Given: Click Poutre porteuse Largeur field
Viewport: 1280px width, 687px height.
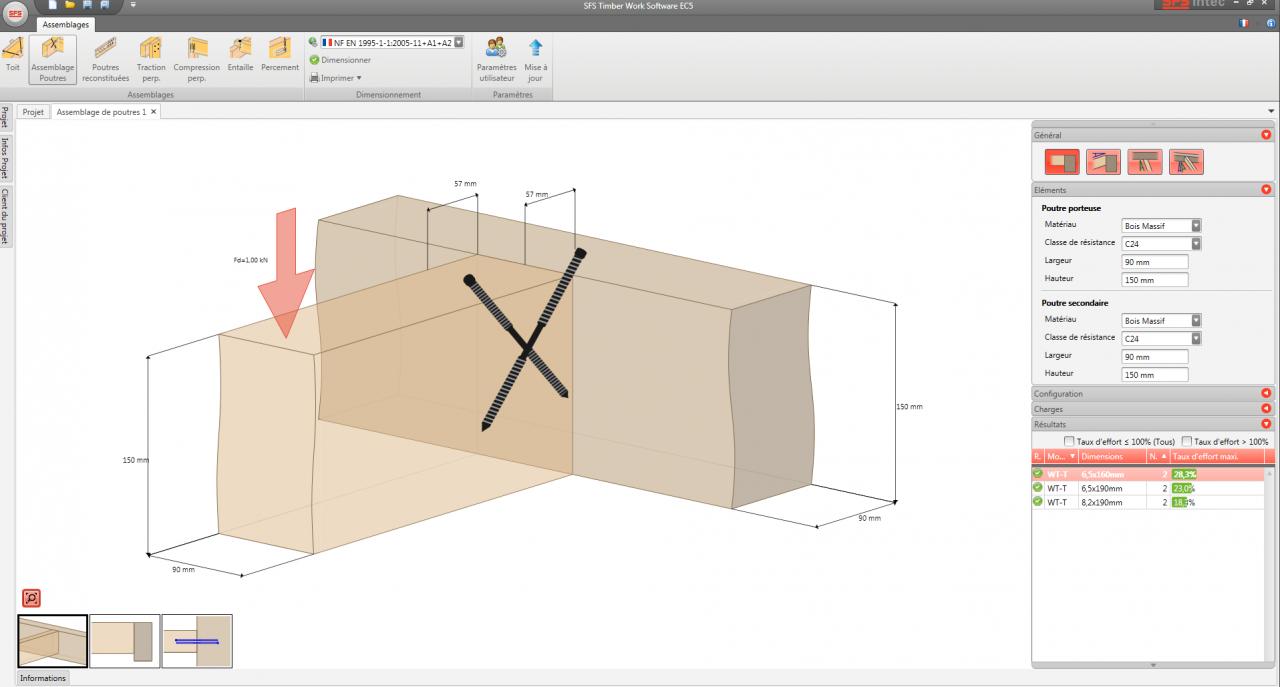Looking at the screenshot, I should (x=1155, y=261).
